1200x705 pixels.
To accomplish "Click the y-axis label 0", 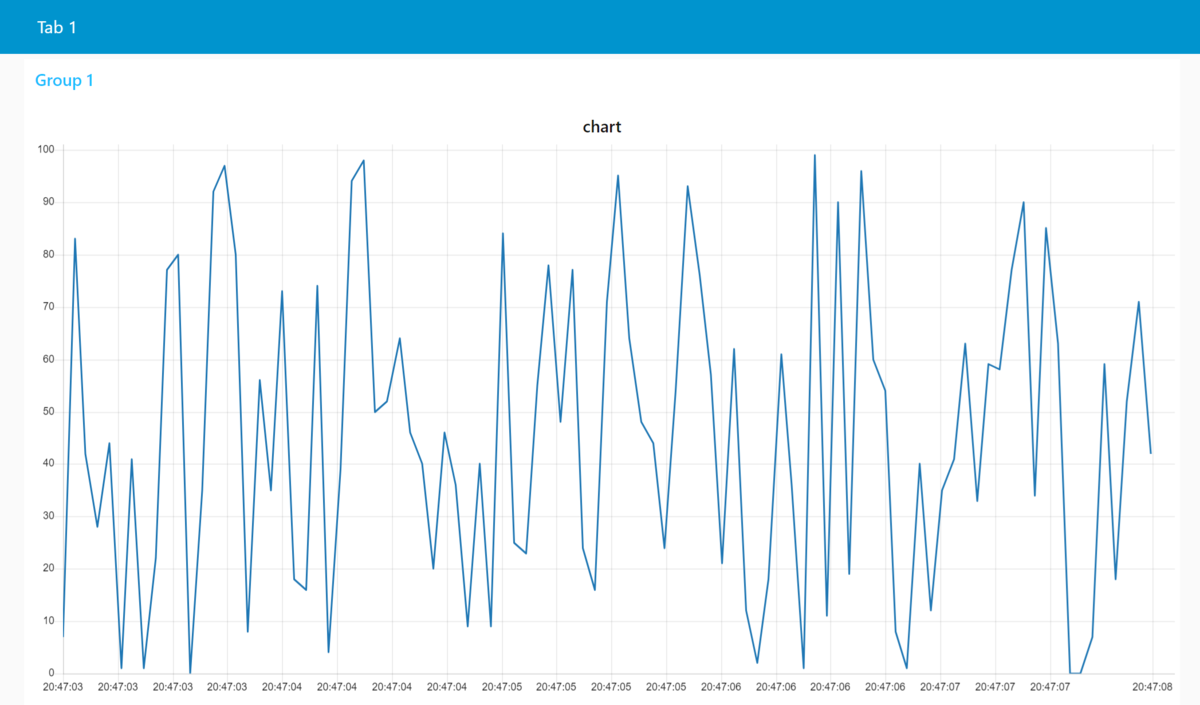I will (x=53, y=673).
